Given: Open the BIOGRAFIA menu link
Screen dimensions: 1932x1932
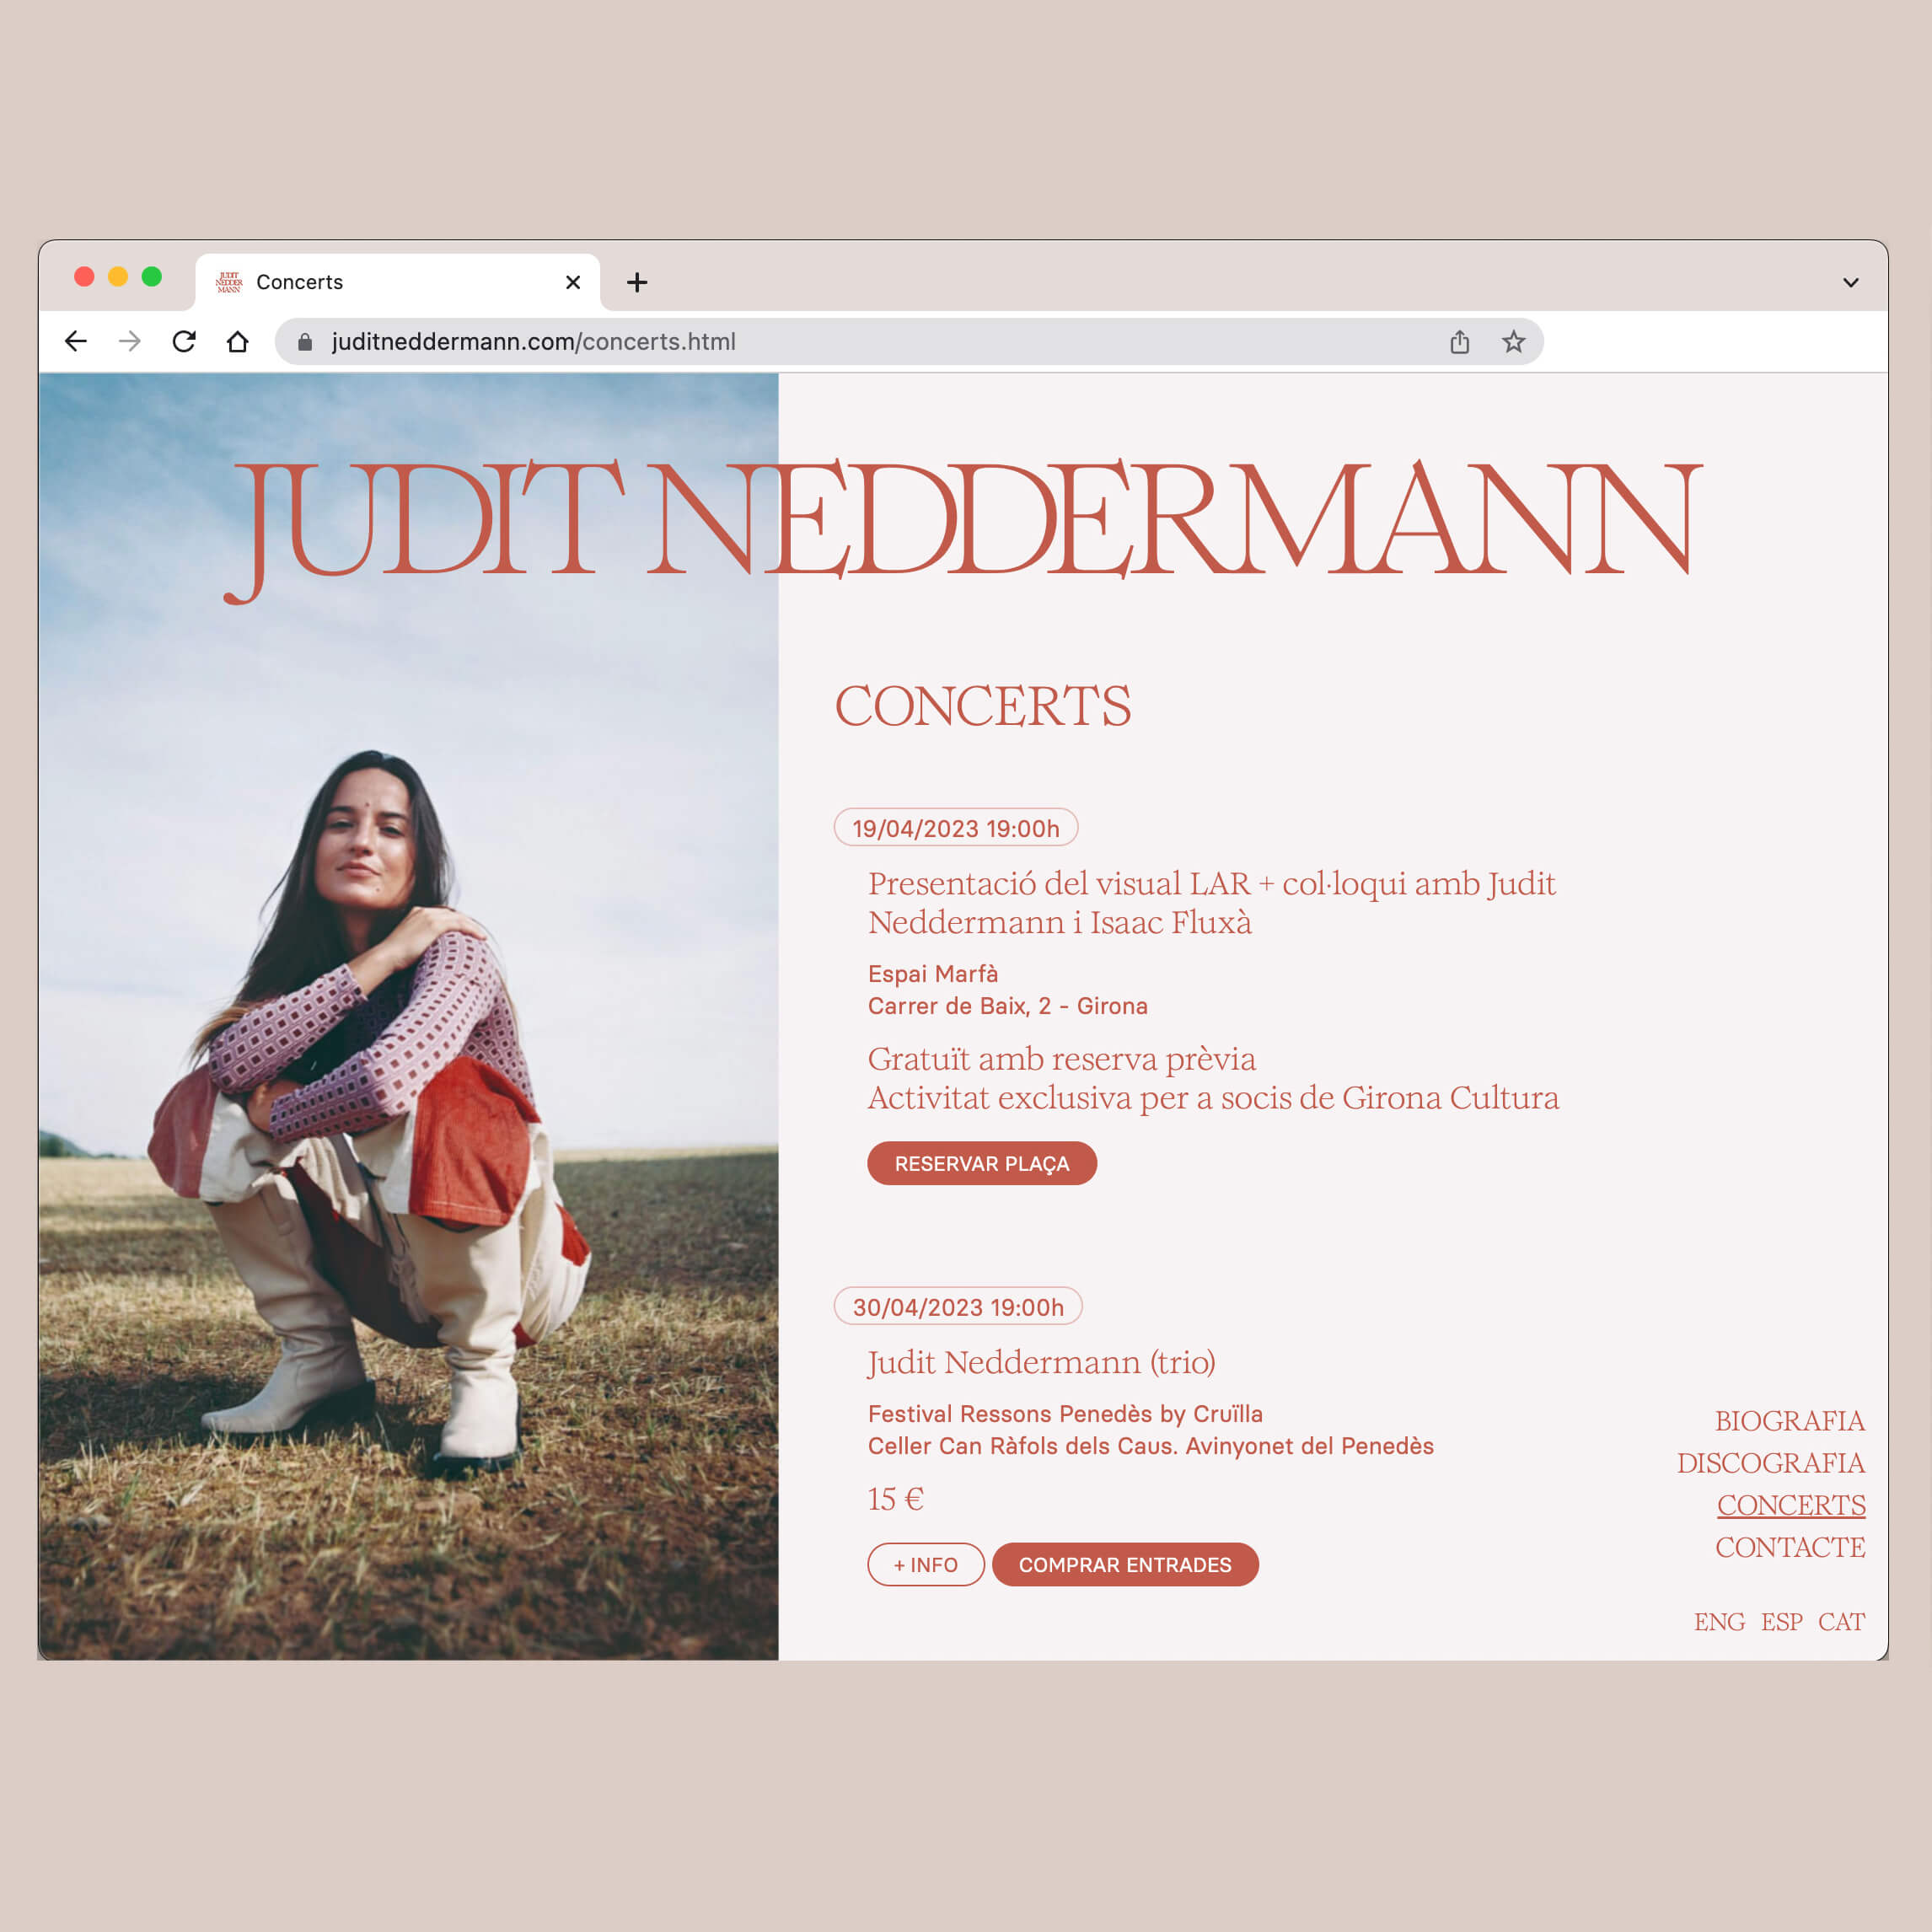Looking at the screenshot, I should (x=1789, y=1421).
